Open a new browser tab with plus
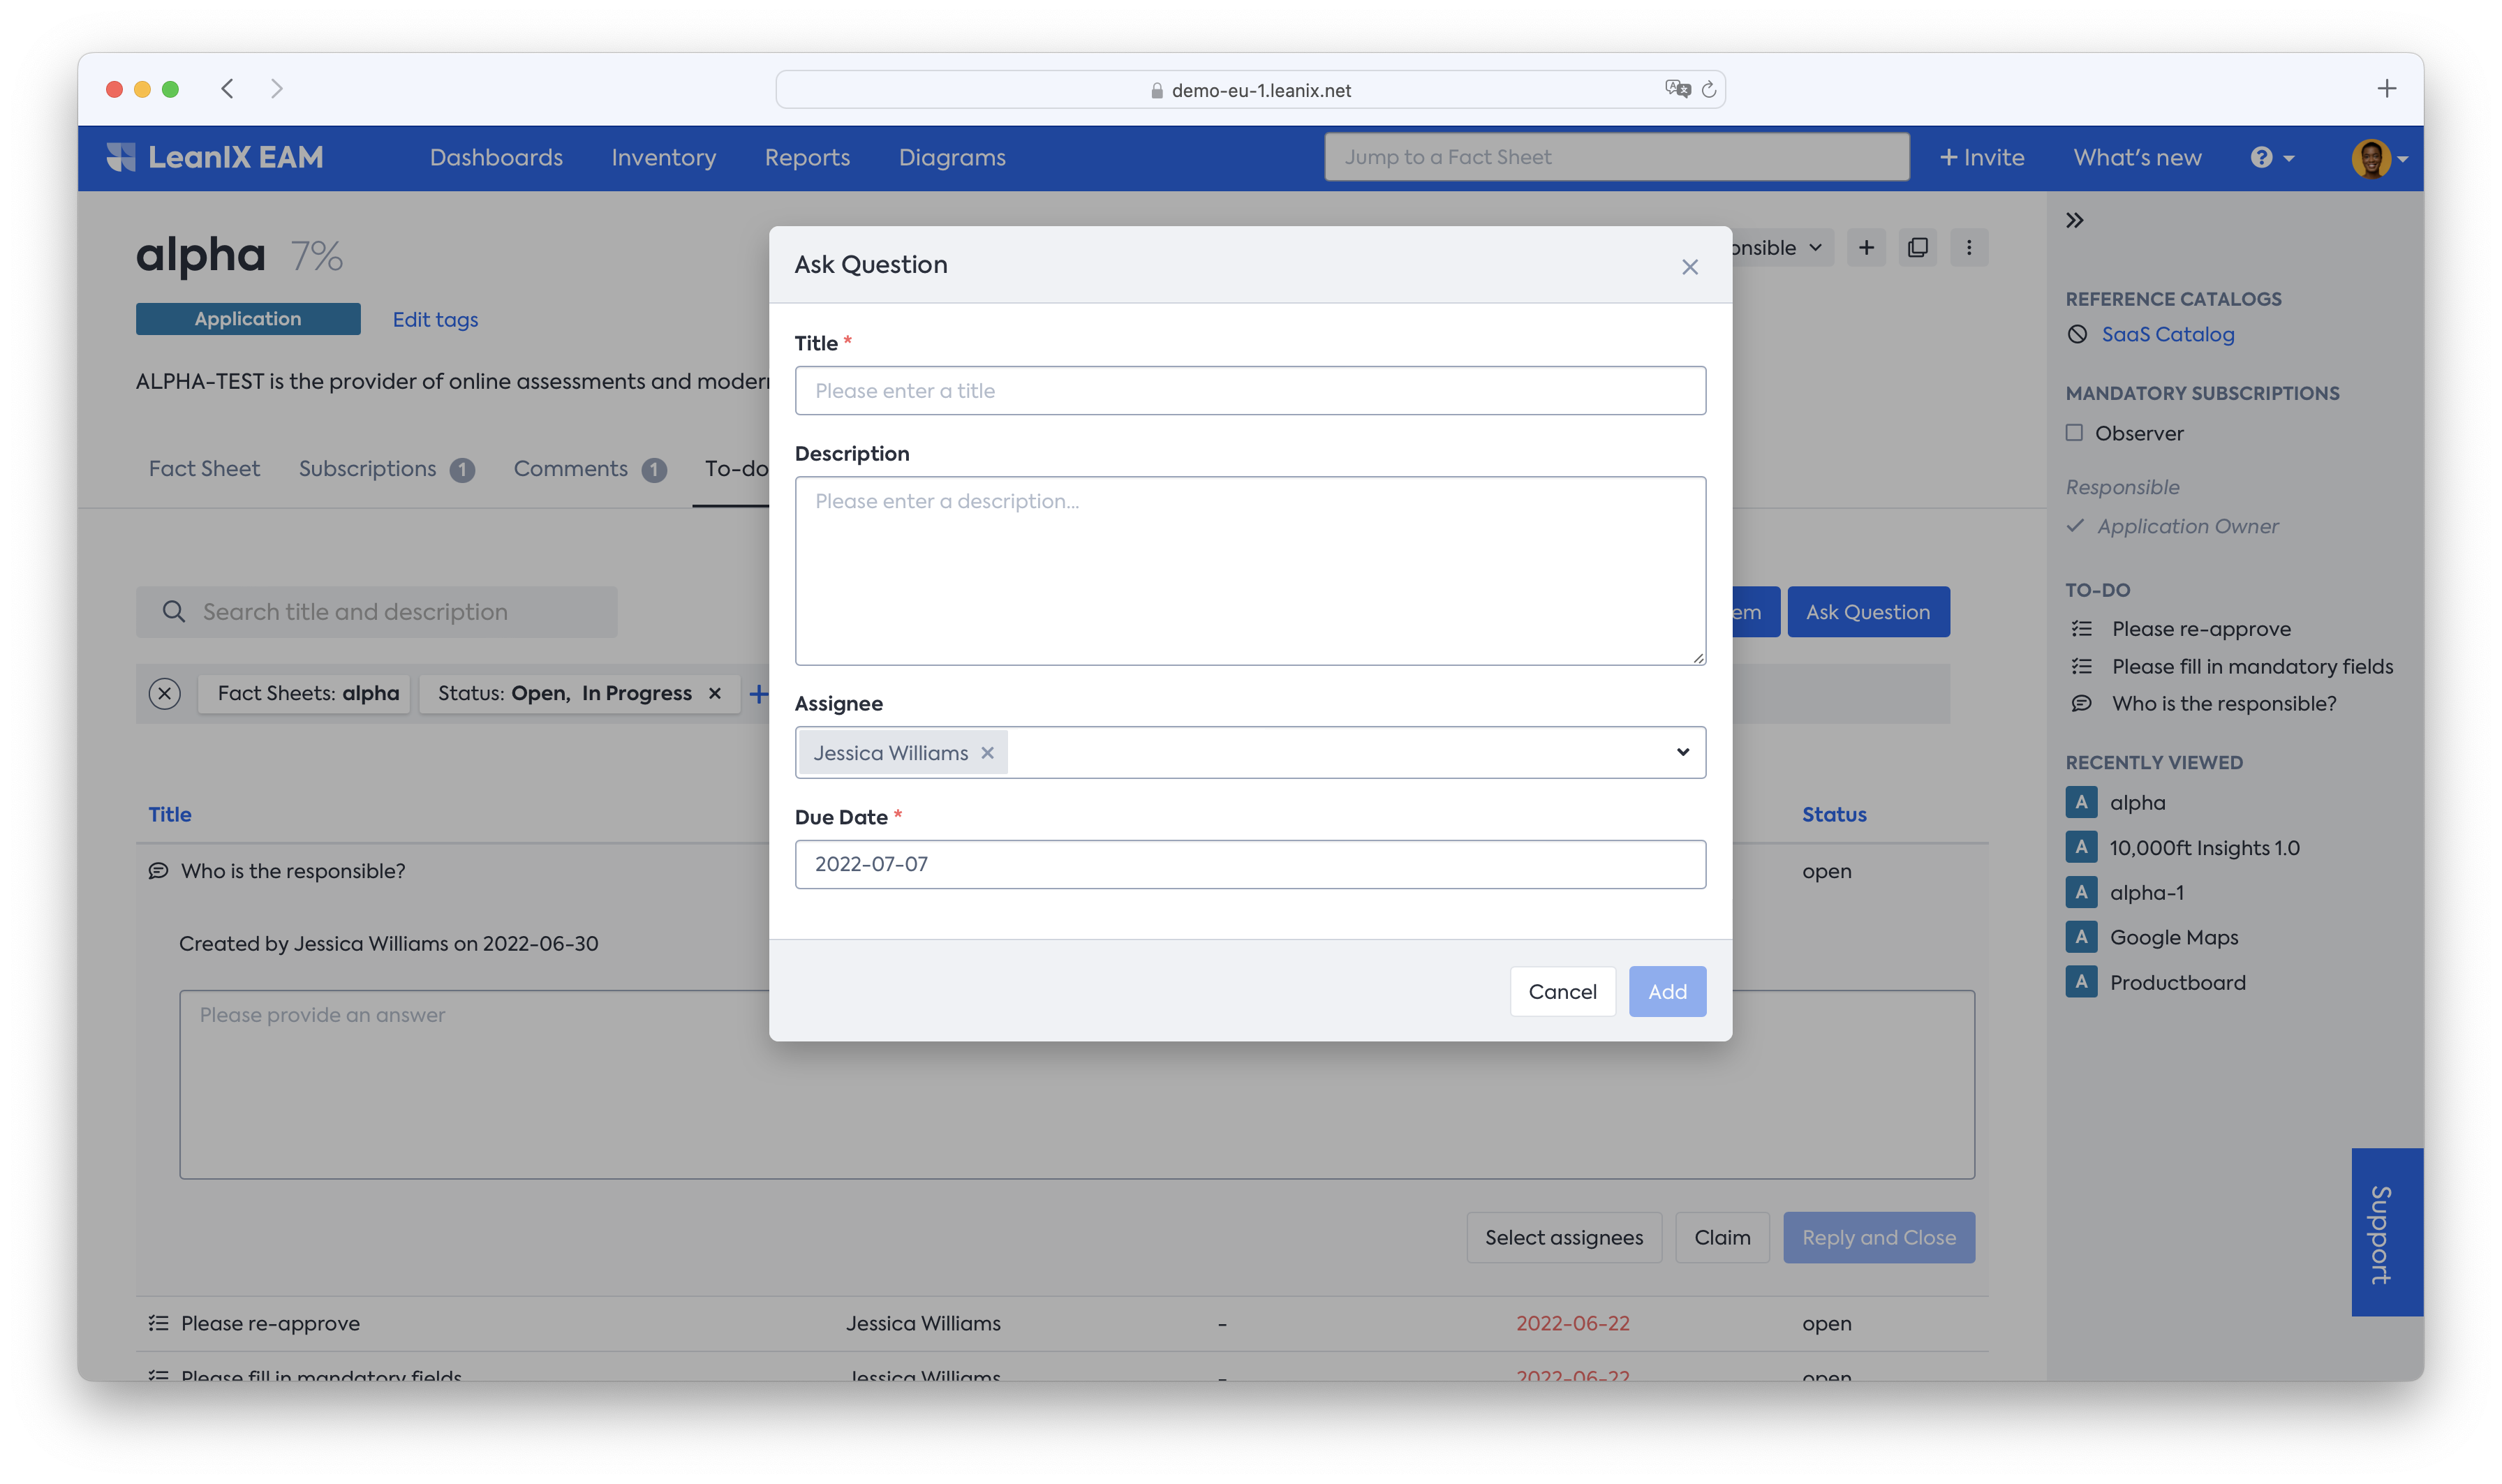This screenshot has height=1484, width=2502. point(2386,89)
